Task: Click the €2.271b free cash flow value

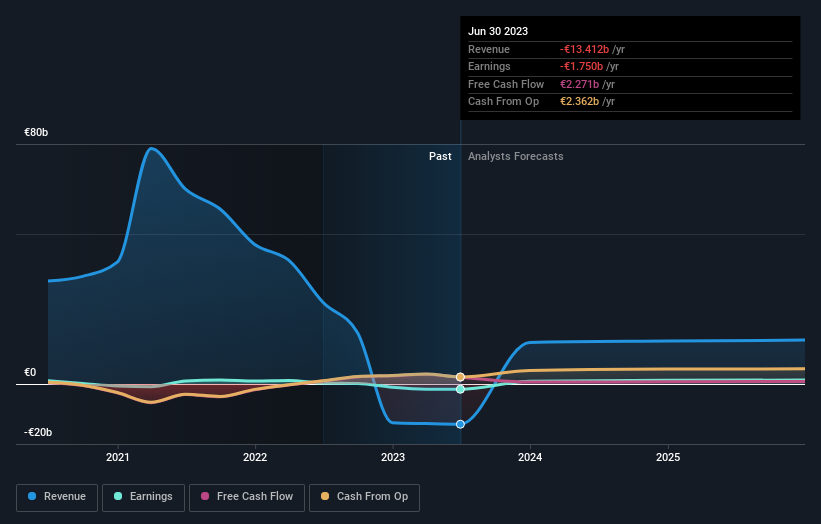Action: click(x=579, y=84)
